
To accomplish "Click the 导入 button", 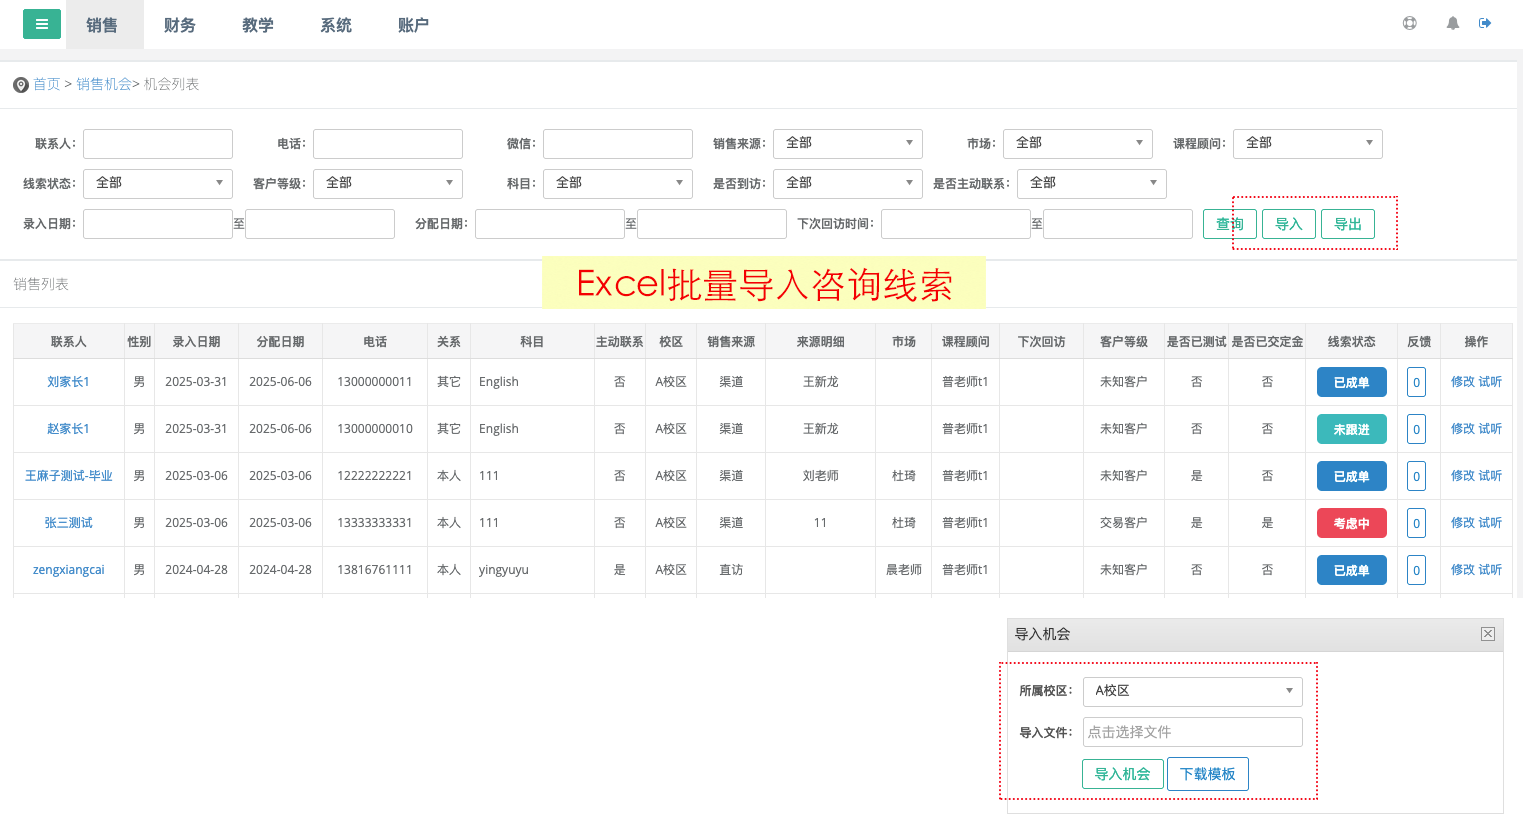I will [1289, 224].
